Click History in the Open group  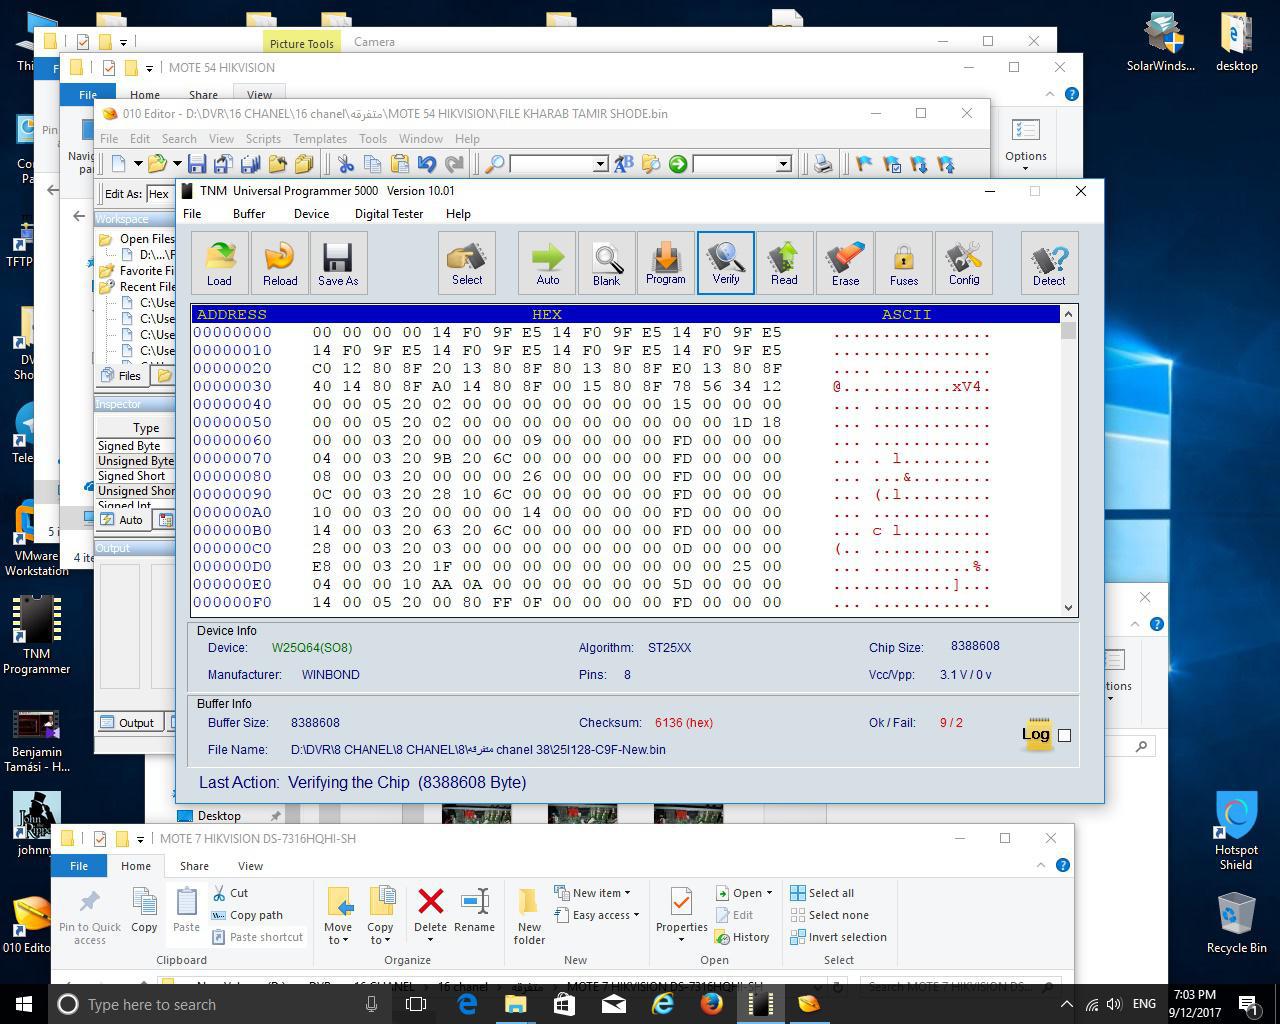pyautogui.click(x=742, y=937)
